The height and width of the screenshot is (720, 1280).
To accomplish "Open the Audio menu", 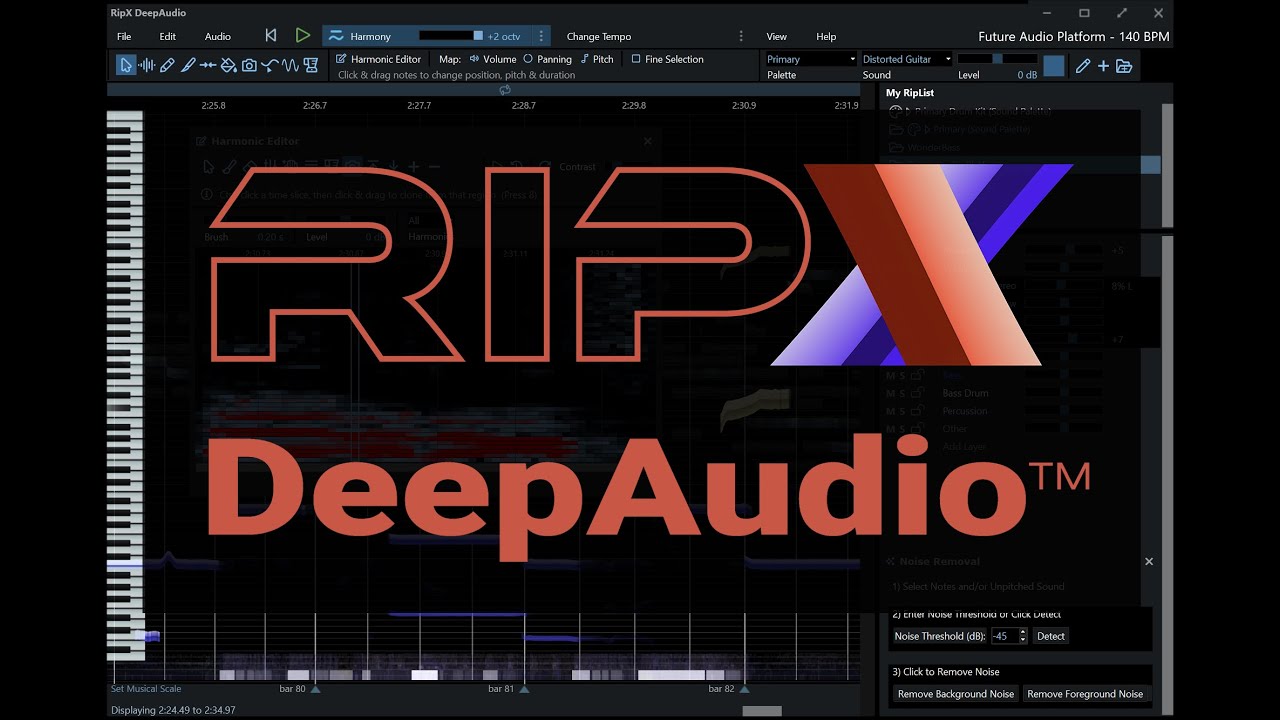I will coord(217,36).
